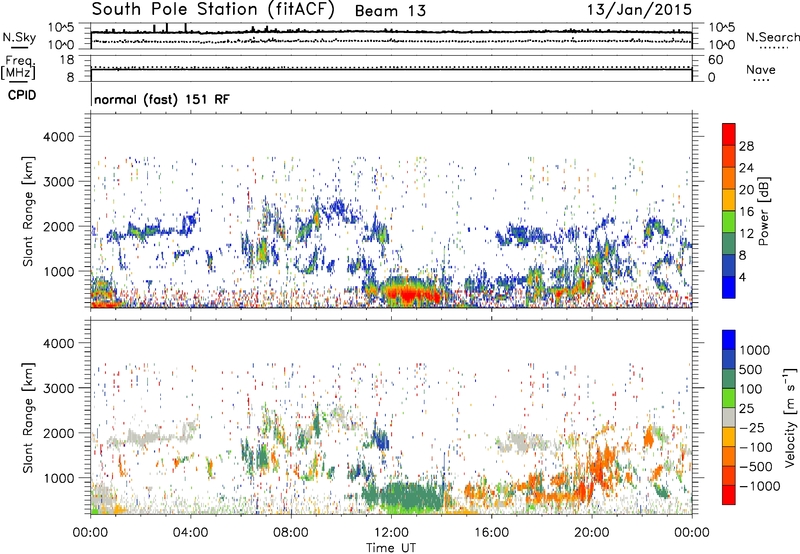
Task: Click the '10^5' label left of the noise panel
Action: tap(61, 28)
